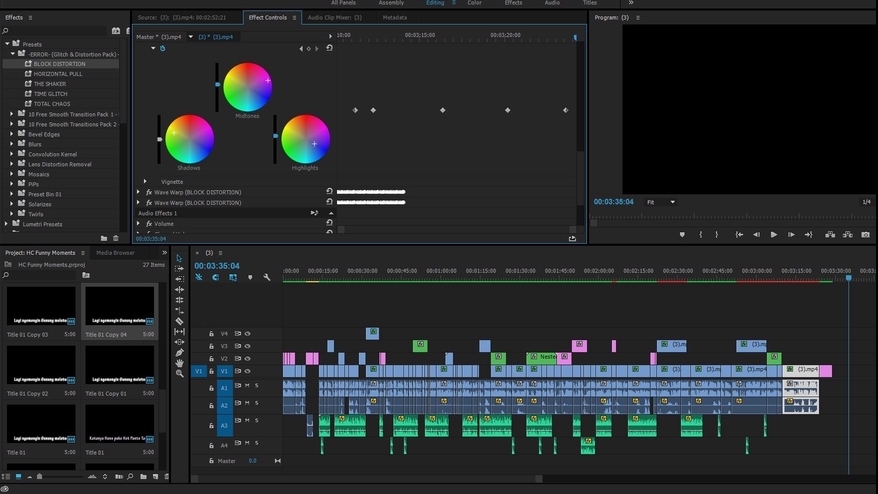Toggle V3 track eye visibility

(247, 346)
